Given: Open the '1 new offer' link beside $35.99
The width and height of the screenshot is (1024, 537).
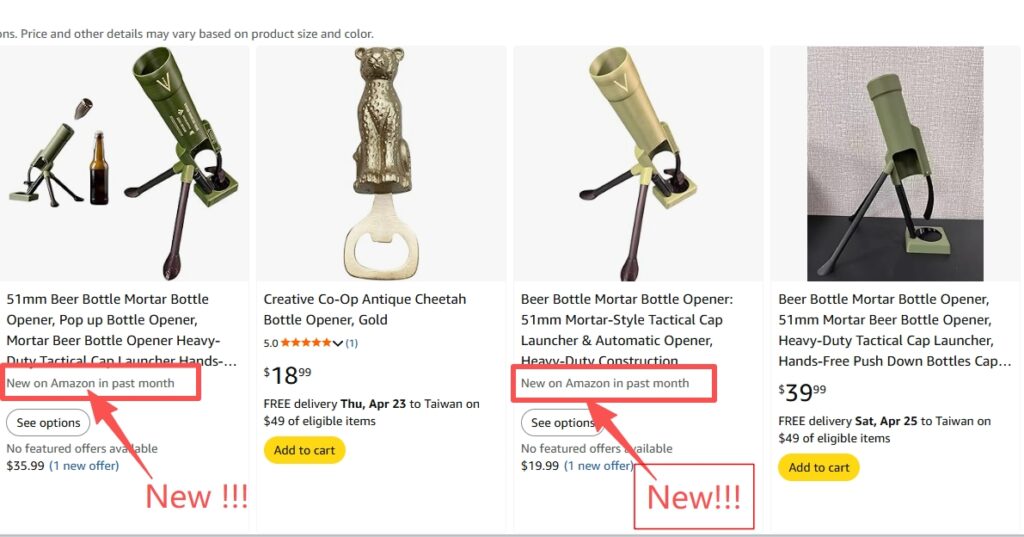Looking at the screenshot, I should click(84, 466).
